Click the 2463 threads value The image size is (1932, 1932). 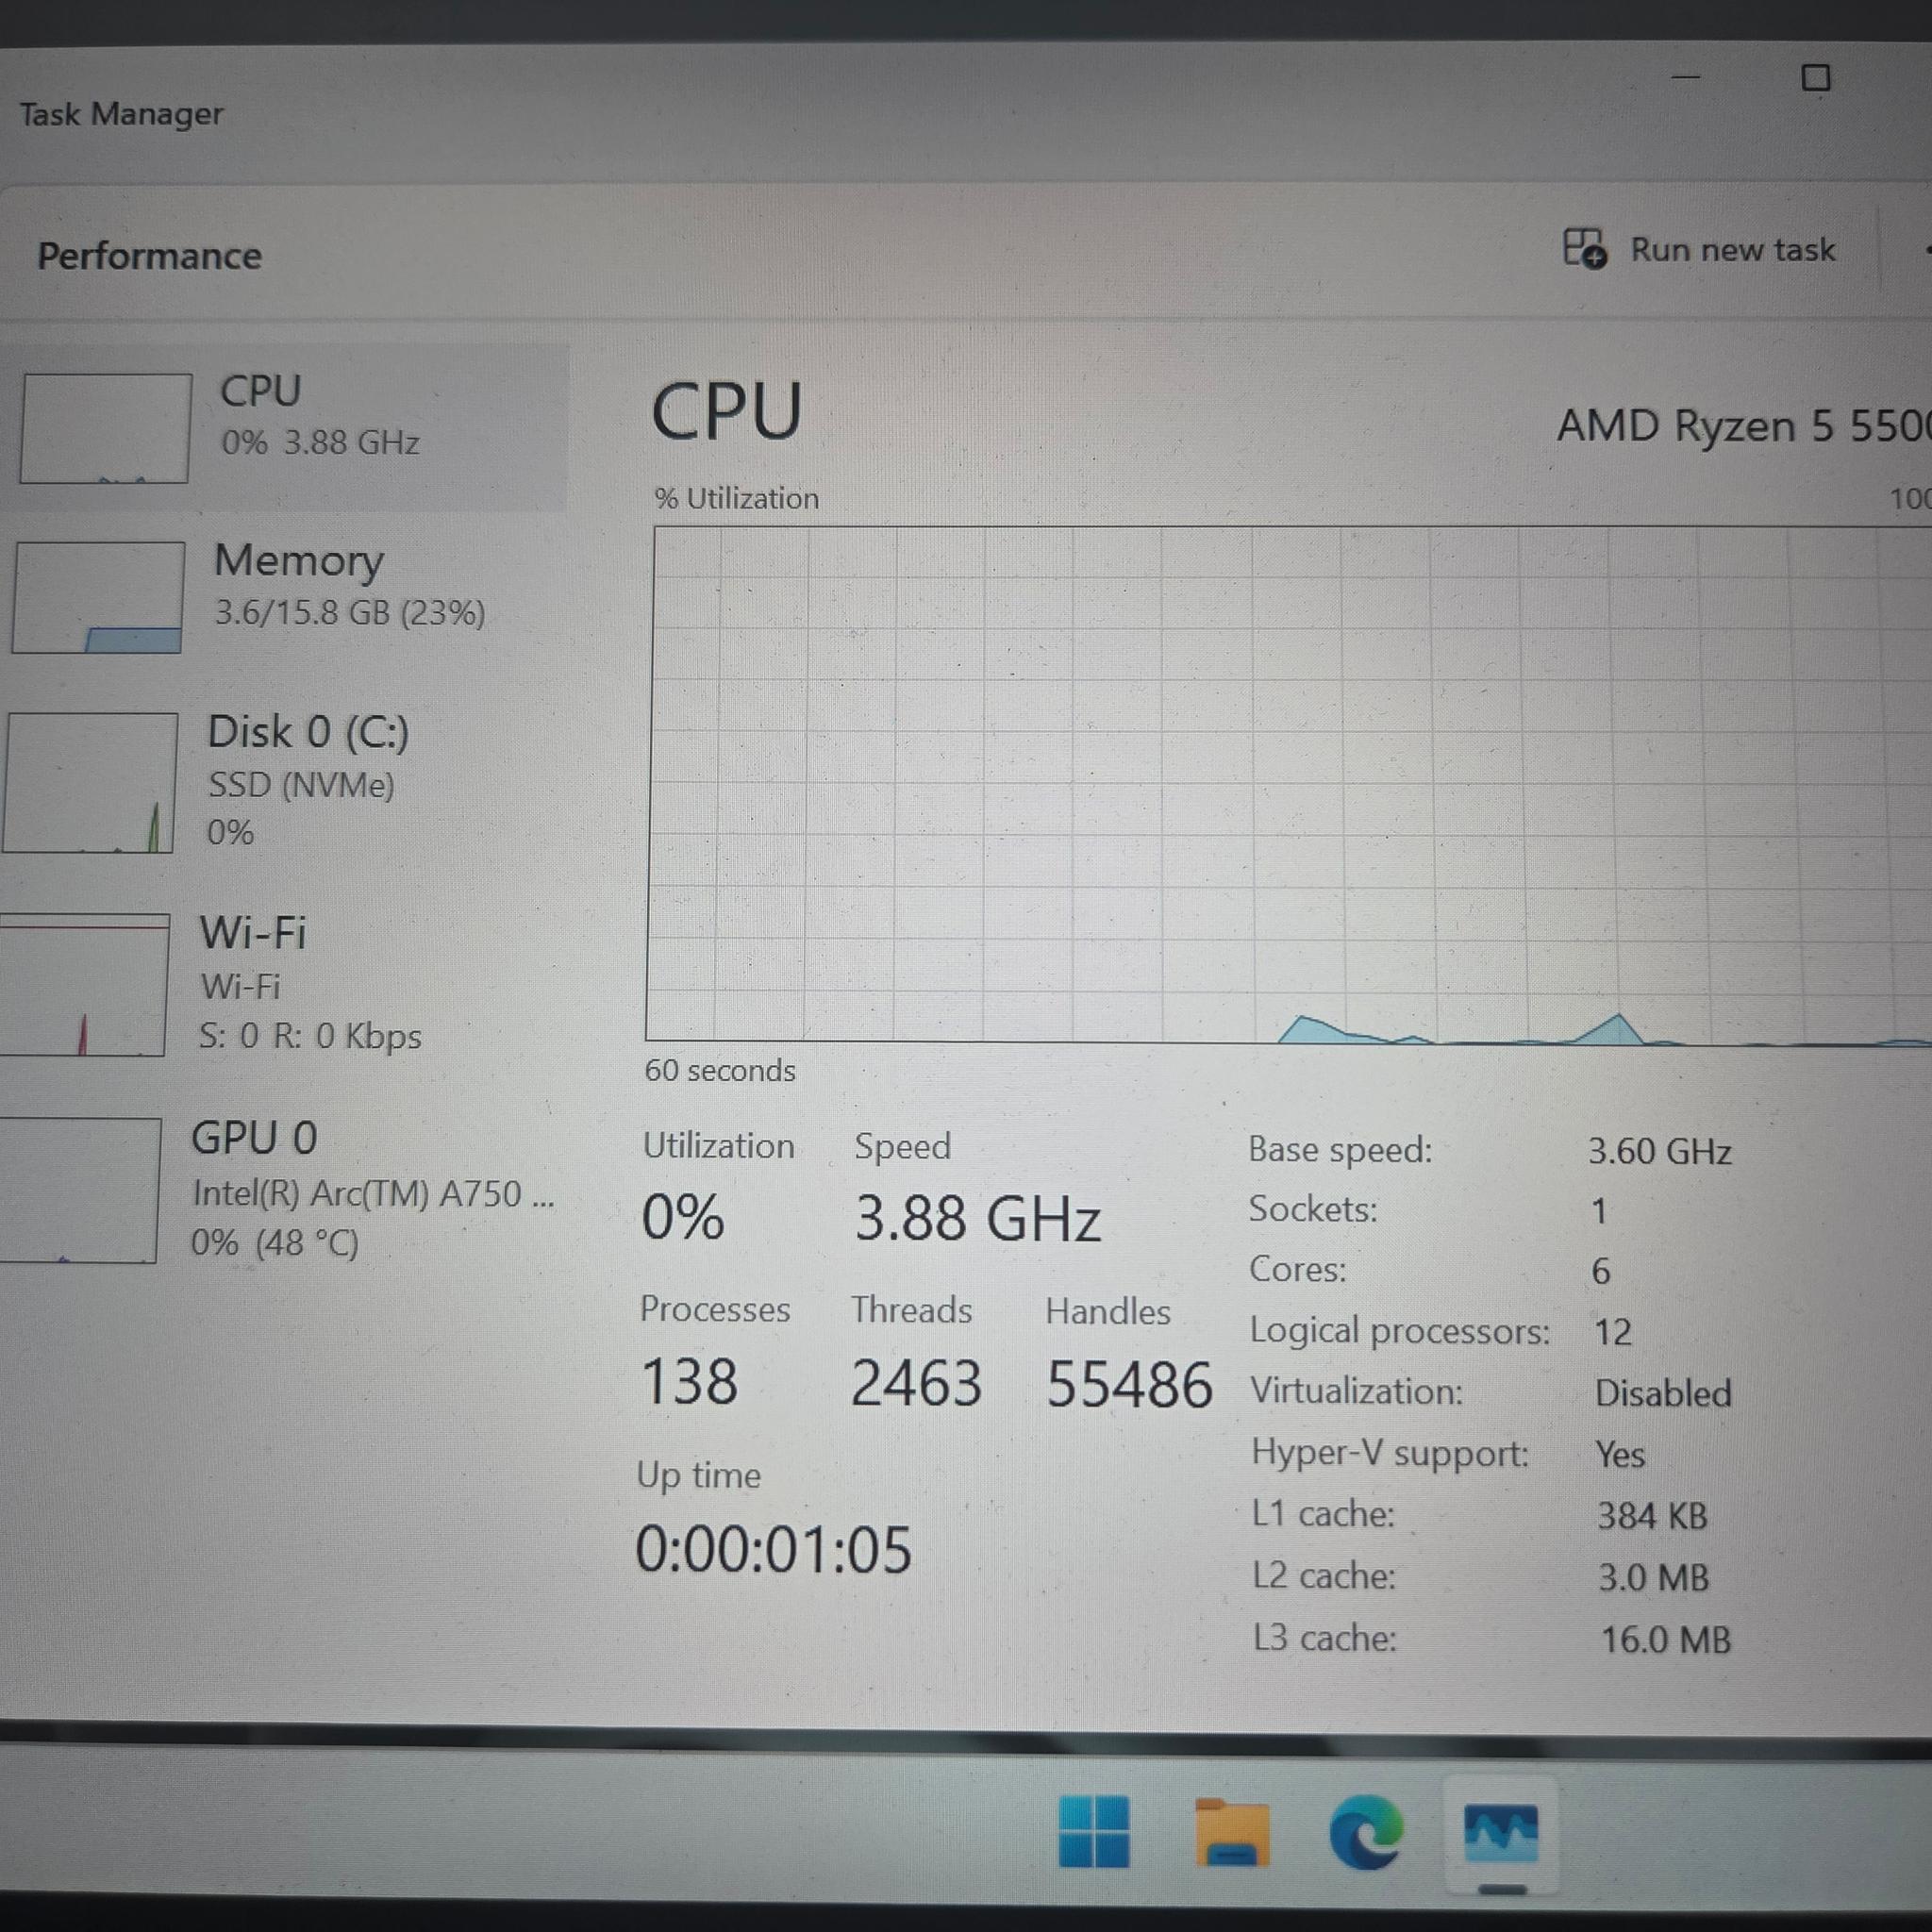(x=916, y=1383)
